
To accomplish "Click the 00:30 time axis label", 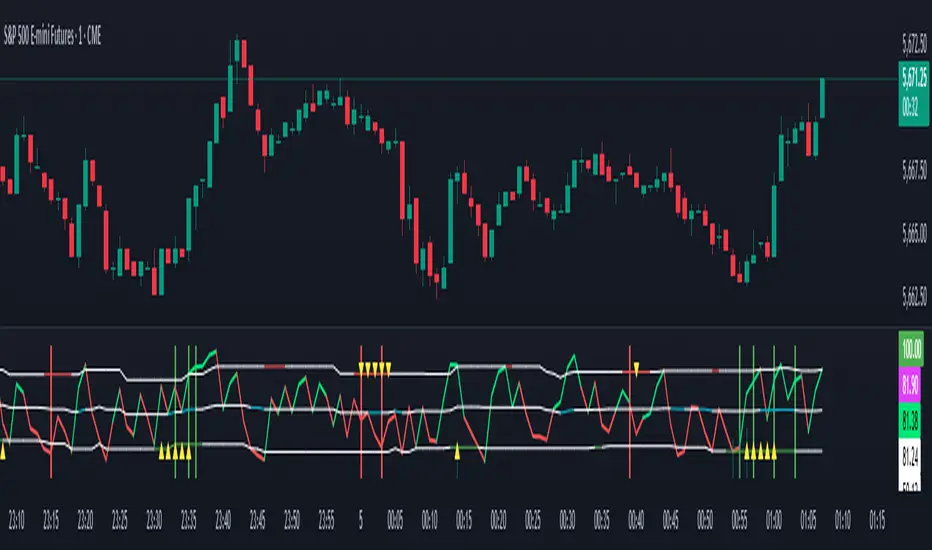I will pos(567,521).
